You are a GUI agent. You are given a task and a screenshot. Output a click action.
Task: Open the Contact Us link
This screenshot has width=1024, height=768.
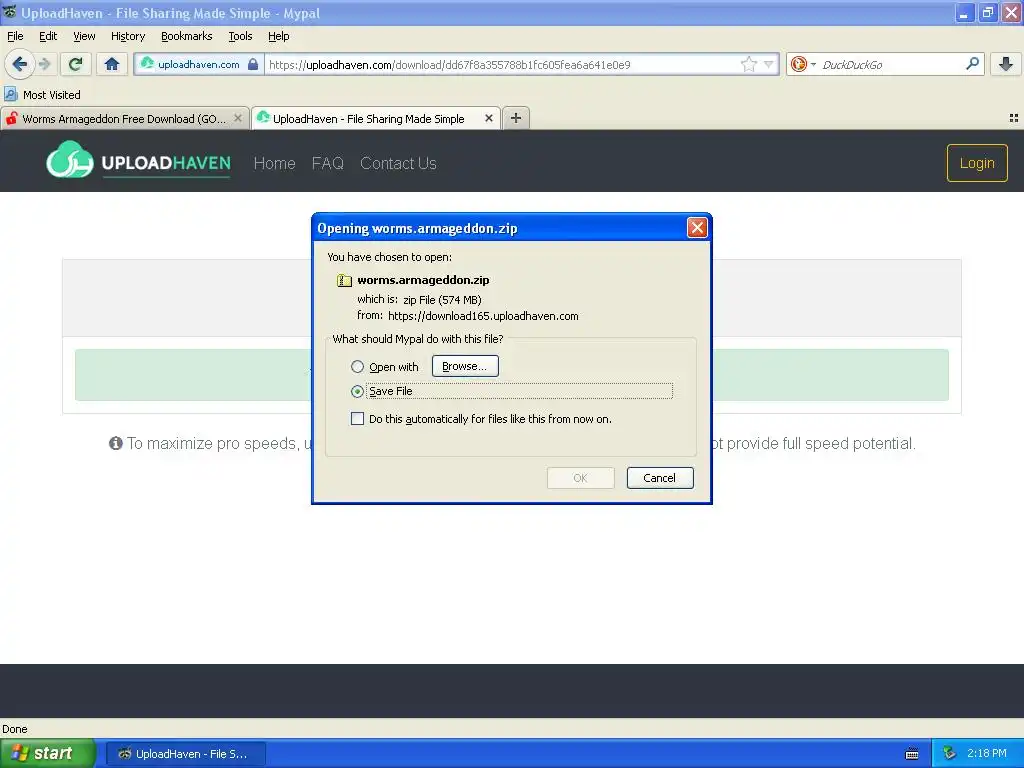pyautogui.click(x=398, y=163)
